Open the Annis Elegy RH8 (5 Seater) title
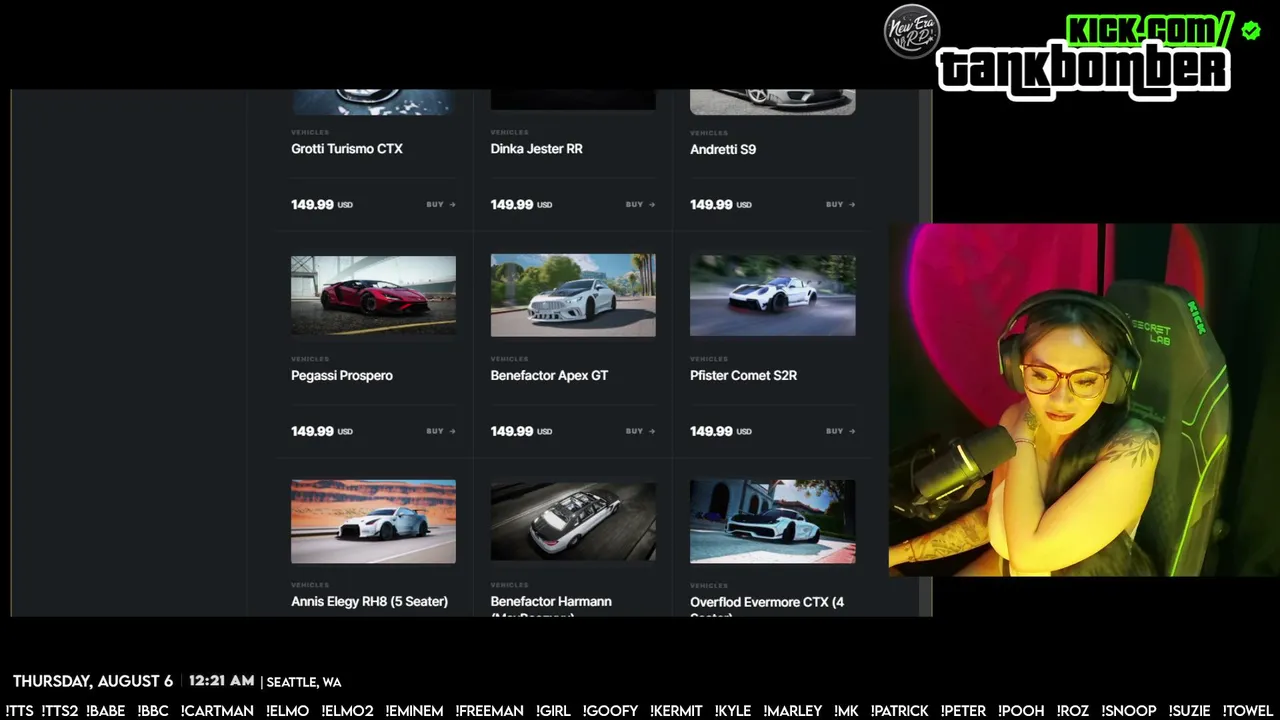Screen dimensions: 1280x720 pos(369,602)
